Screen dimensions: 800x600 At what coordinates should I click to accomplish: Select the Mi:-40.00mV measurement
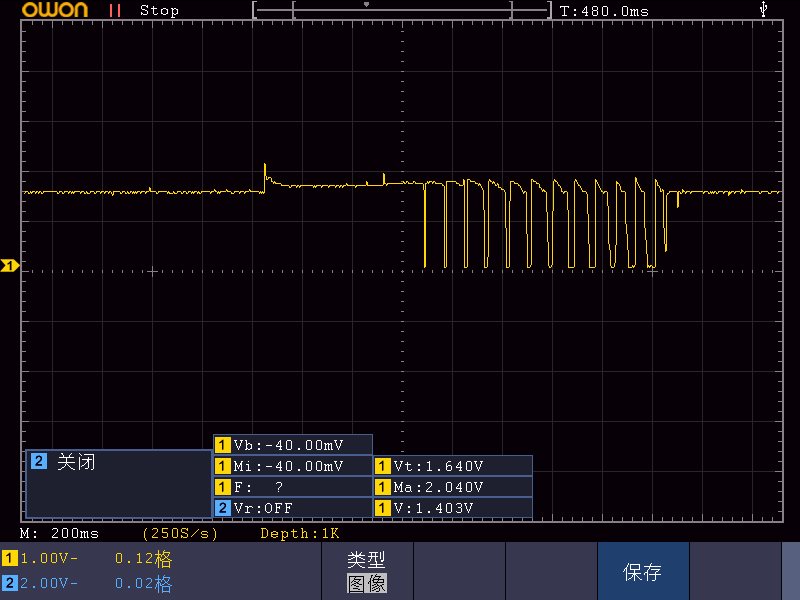click(x=293, y=465)
